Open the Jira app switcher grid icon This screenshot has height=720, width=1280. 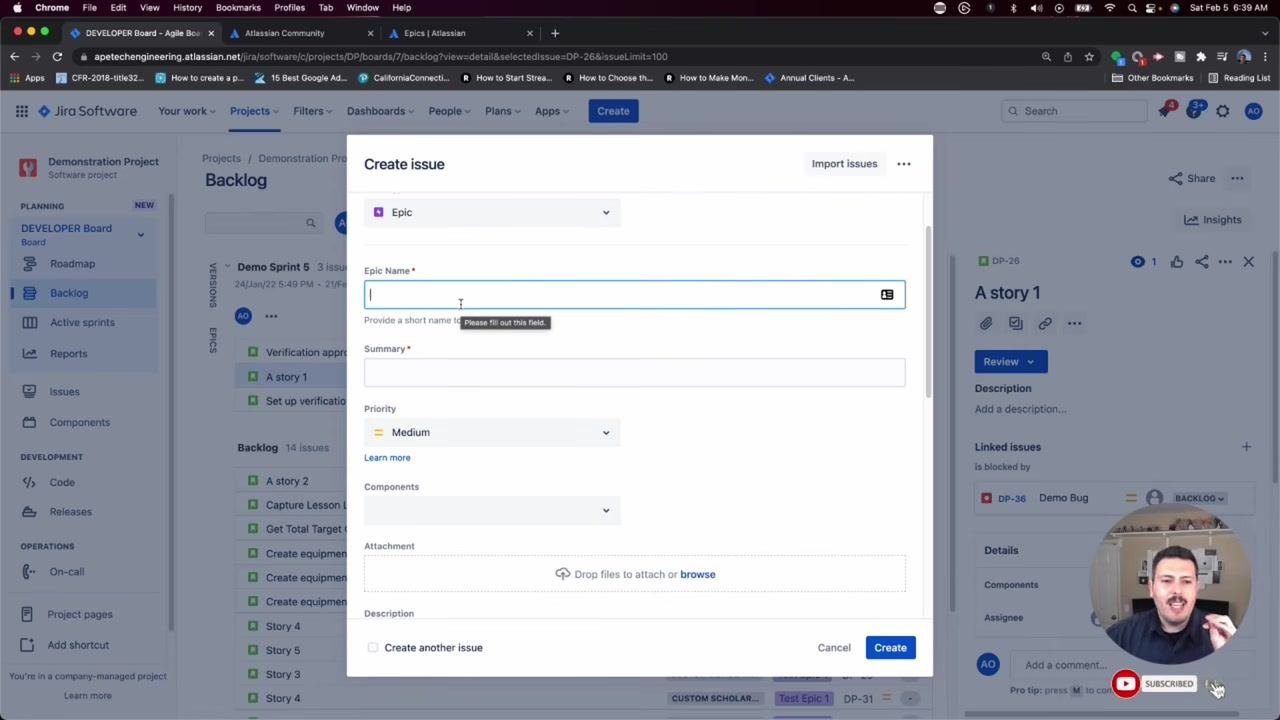point(22,111)
